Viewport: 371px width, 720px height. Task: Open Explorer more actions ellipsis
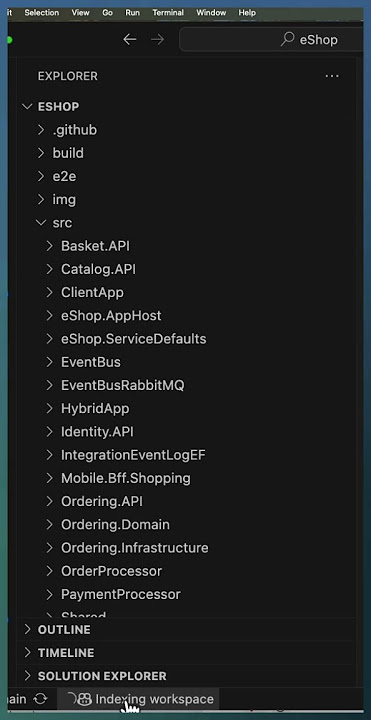pyautogui.click(x=332, y=76)
